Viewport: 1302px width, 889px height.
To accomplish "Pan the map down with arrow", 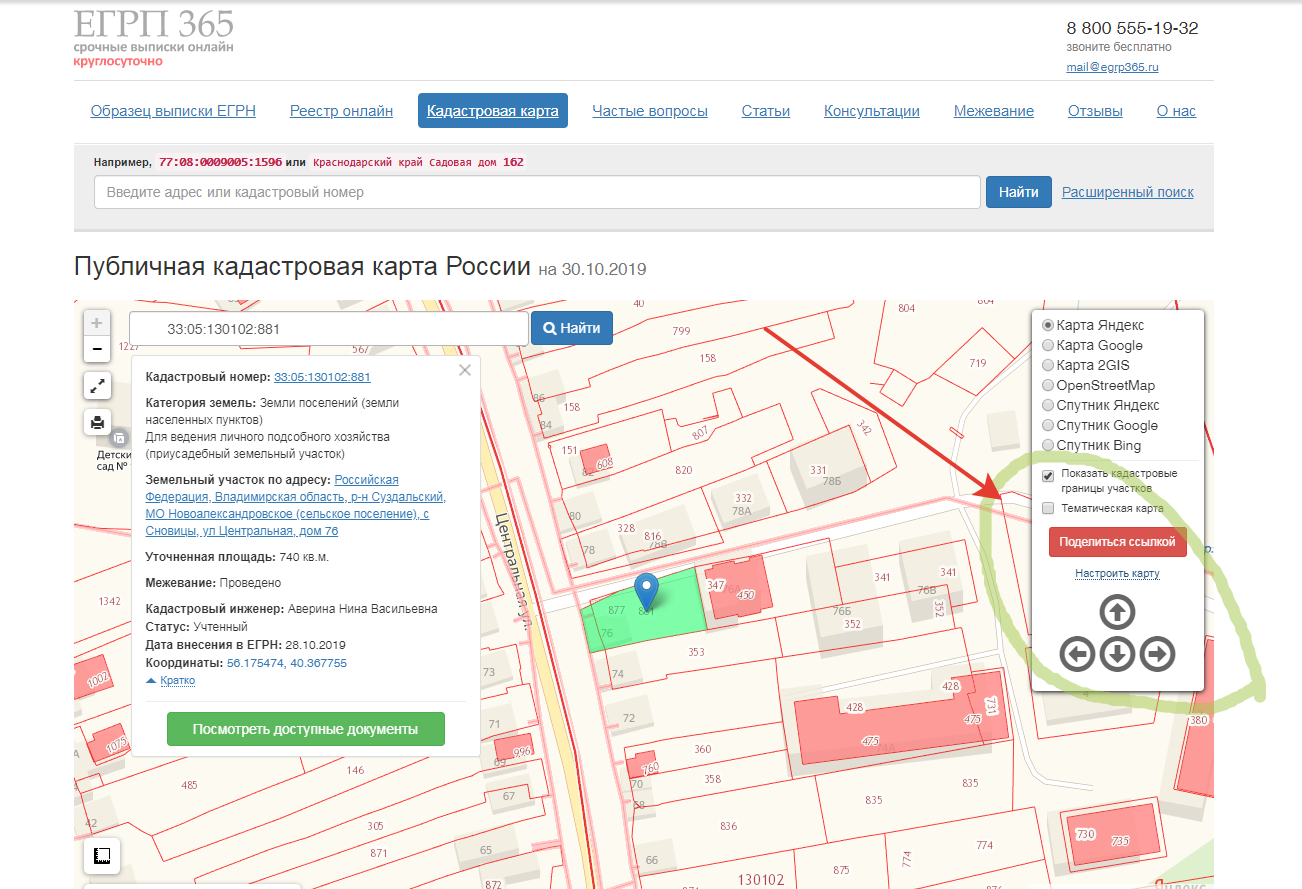I will [1117, 655].
